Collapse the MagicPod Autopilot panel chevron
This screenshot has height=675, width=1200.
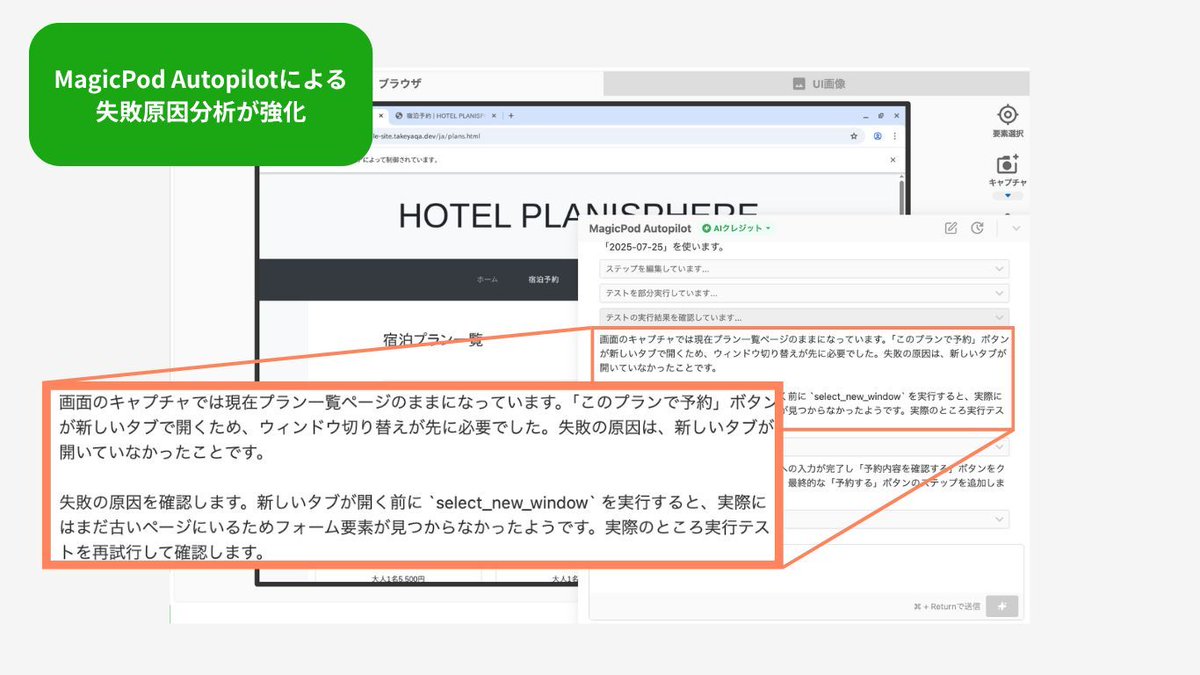[1016, 228]
